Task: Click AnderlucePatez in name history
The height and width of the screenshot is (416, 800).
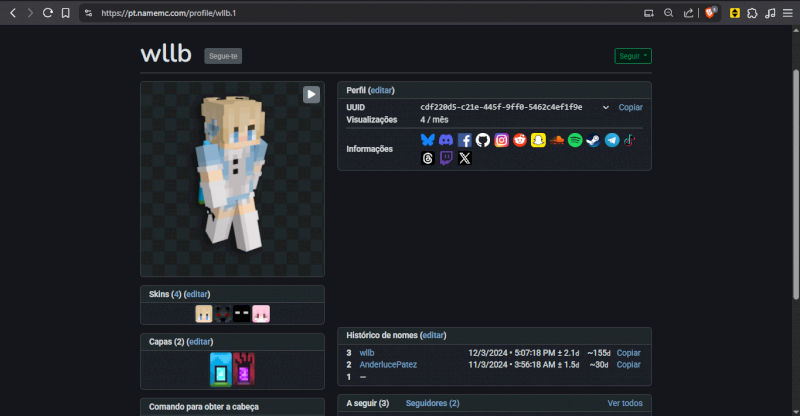Action: tap(388, 365)
